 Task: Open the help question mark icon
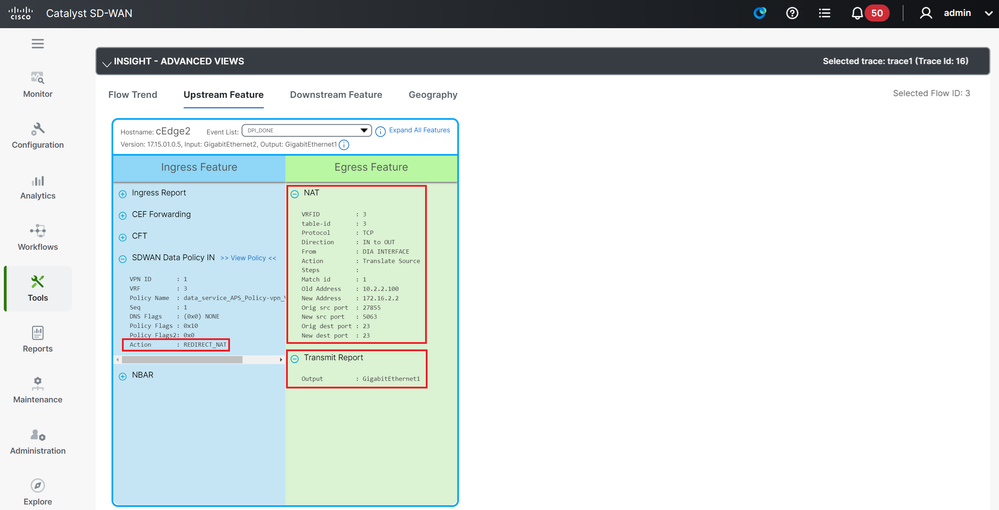792,13
